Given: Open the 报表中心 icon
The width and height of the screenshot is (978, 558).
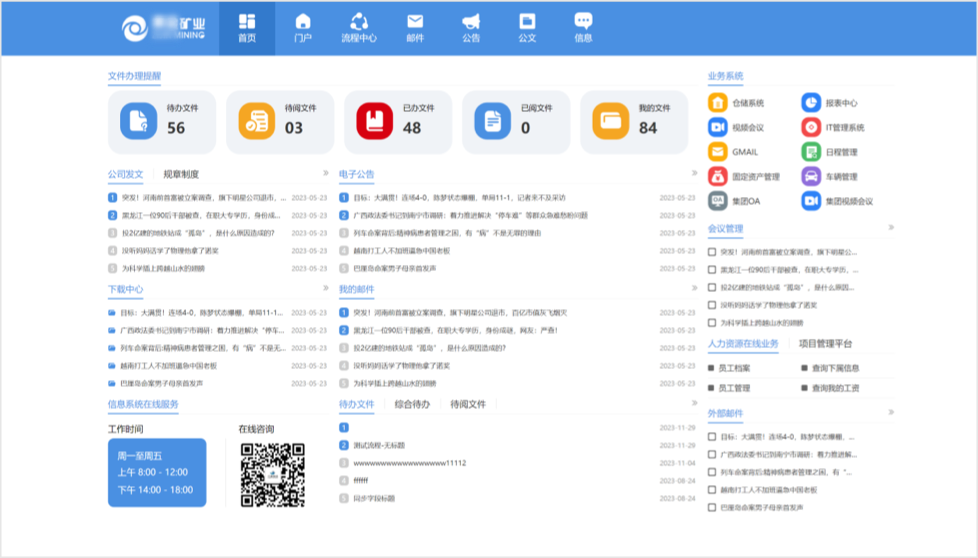Looking at the screenshot, I should [x=811, y=103].
